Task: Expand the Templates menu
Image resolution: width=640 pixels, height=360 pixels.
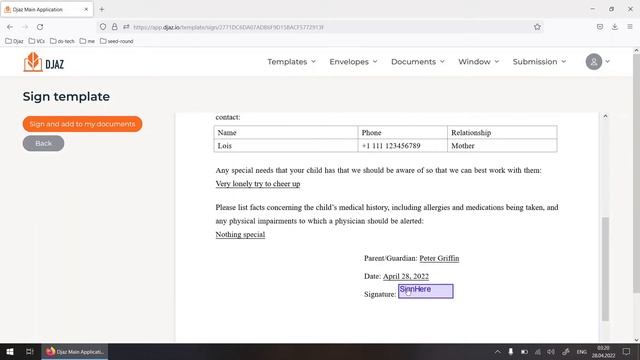Action: click(291, 62)
